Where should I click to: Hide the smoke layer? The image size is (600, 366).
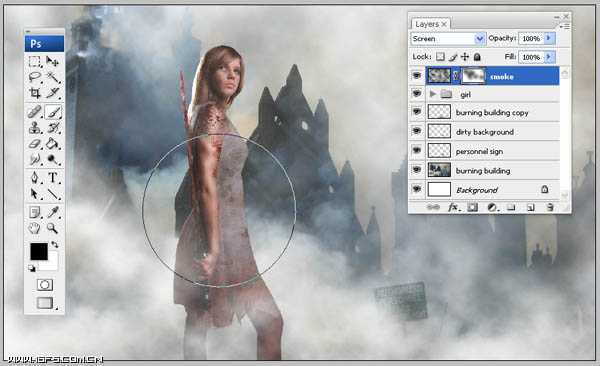(x=417, y=76)
